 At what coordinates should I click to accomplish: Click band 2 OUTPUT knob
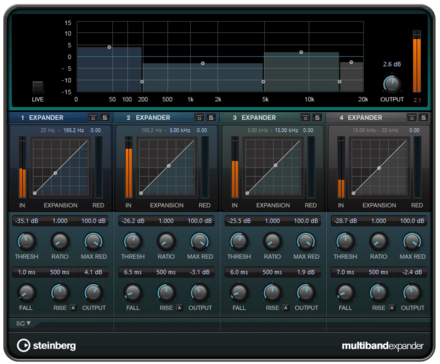pyautogui.click(x=200, y=293)
